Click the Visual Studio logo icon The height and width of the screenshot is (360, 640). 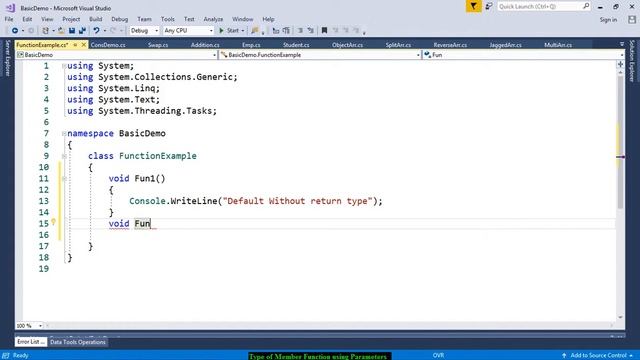coord(10,8)
